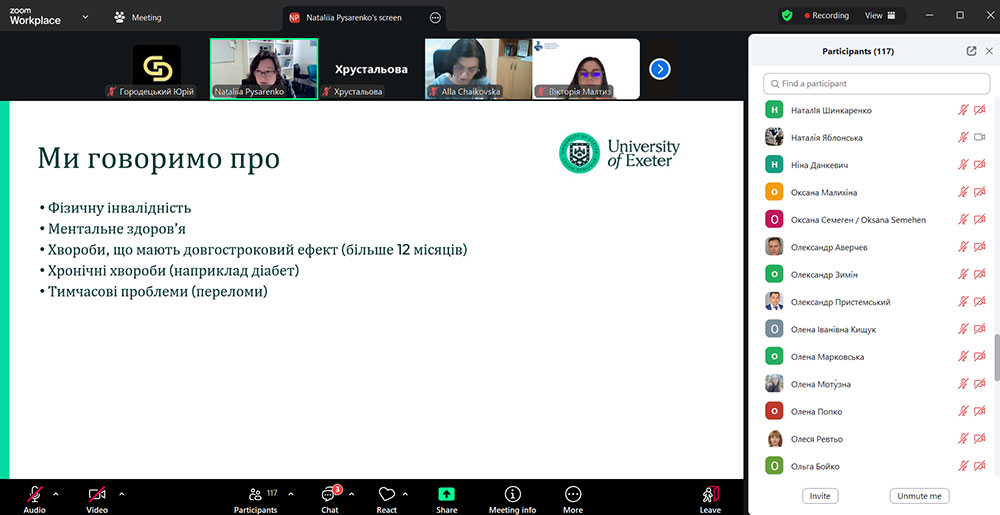Viewport: 1000px width, 515px height.
Task: Start camera with the Video button
Action: click(x=97, y=496)
